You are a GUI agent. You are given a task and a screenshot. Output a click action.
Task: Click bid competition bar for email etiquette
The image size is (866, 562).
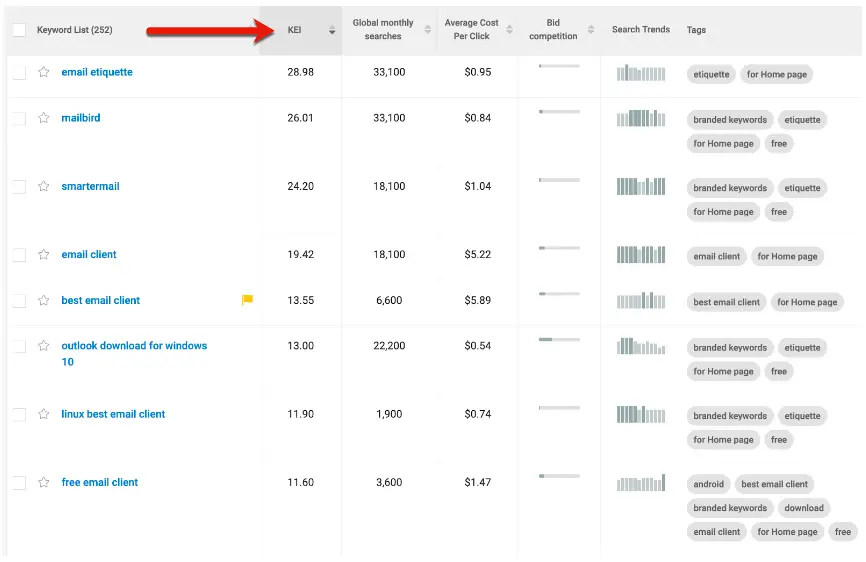pyautogui.click(x=559, y=66)
